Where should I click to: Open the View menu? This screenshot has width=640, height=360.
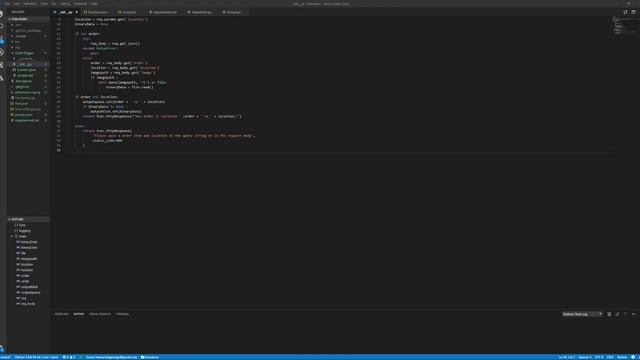pyautogui.click(x=44, y=4)
